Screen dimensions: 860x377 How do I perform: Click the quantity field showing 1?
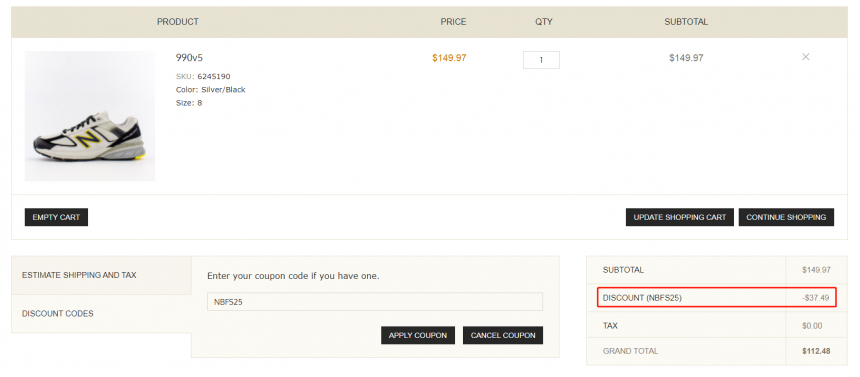pos(541,60)
